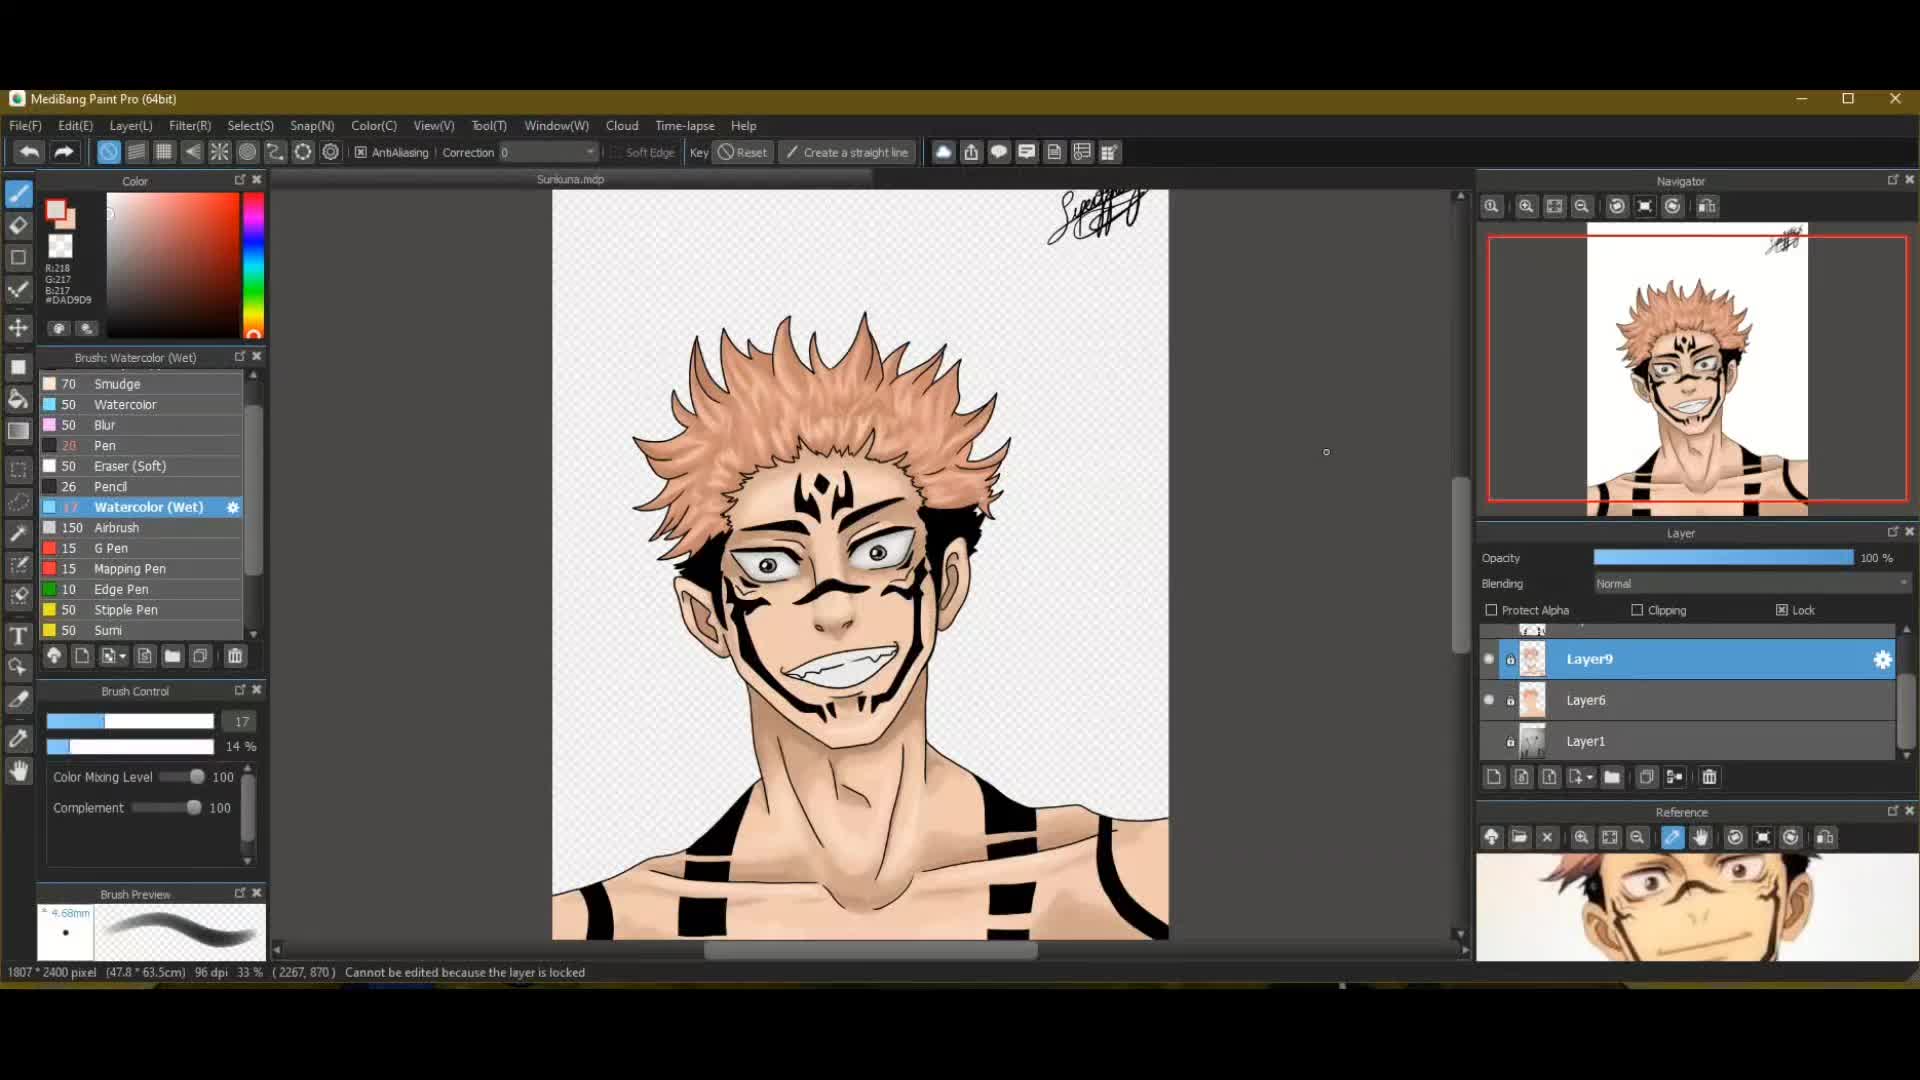Open the Time-lapse menu
Screen dimensions: 1920x1080
[x=685, y=126]
